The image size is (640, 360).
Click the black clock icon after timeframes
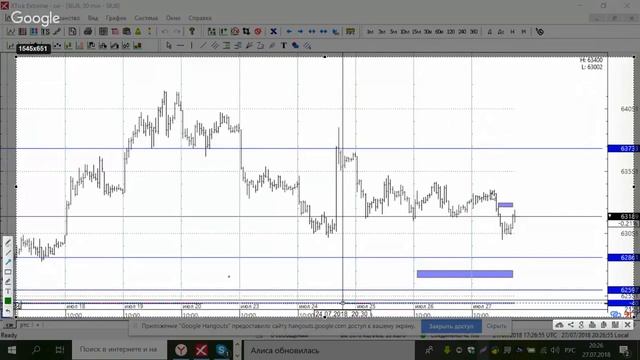[x=540, y=31]
